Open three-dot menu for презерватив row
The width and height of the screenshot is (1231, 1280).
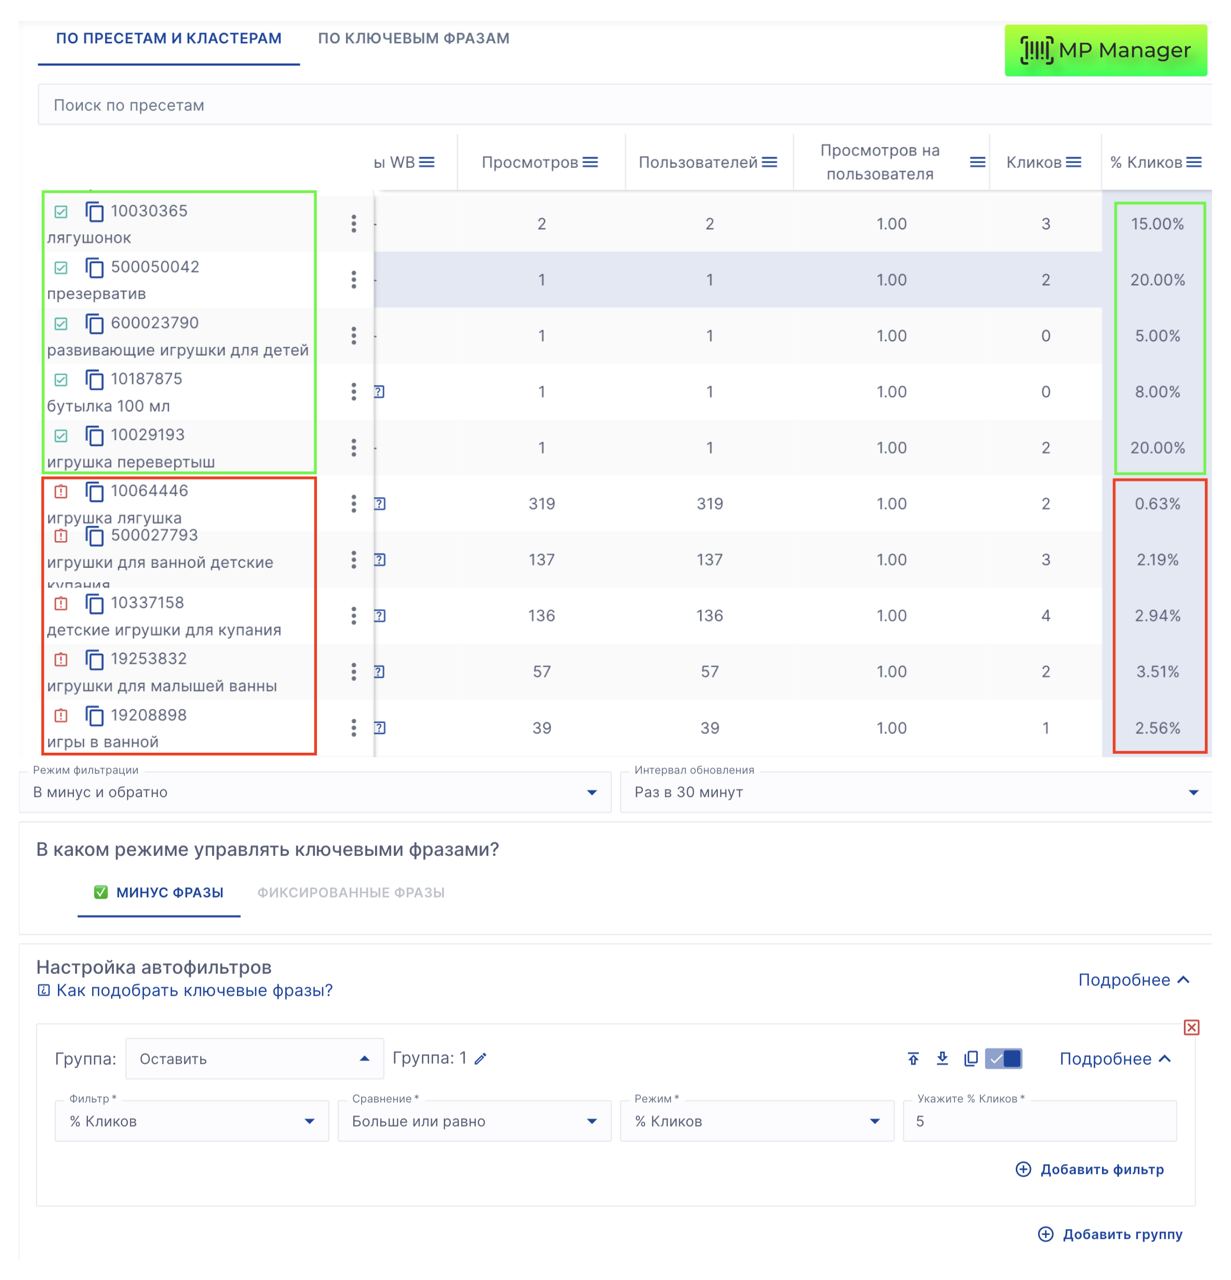pyautogui.click(x=353, y=280)
